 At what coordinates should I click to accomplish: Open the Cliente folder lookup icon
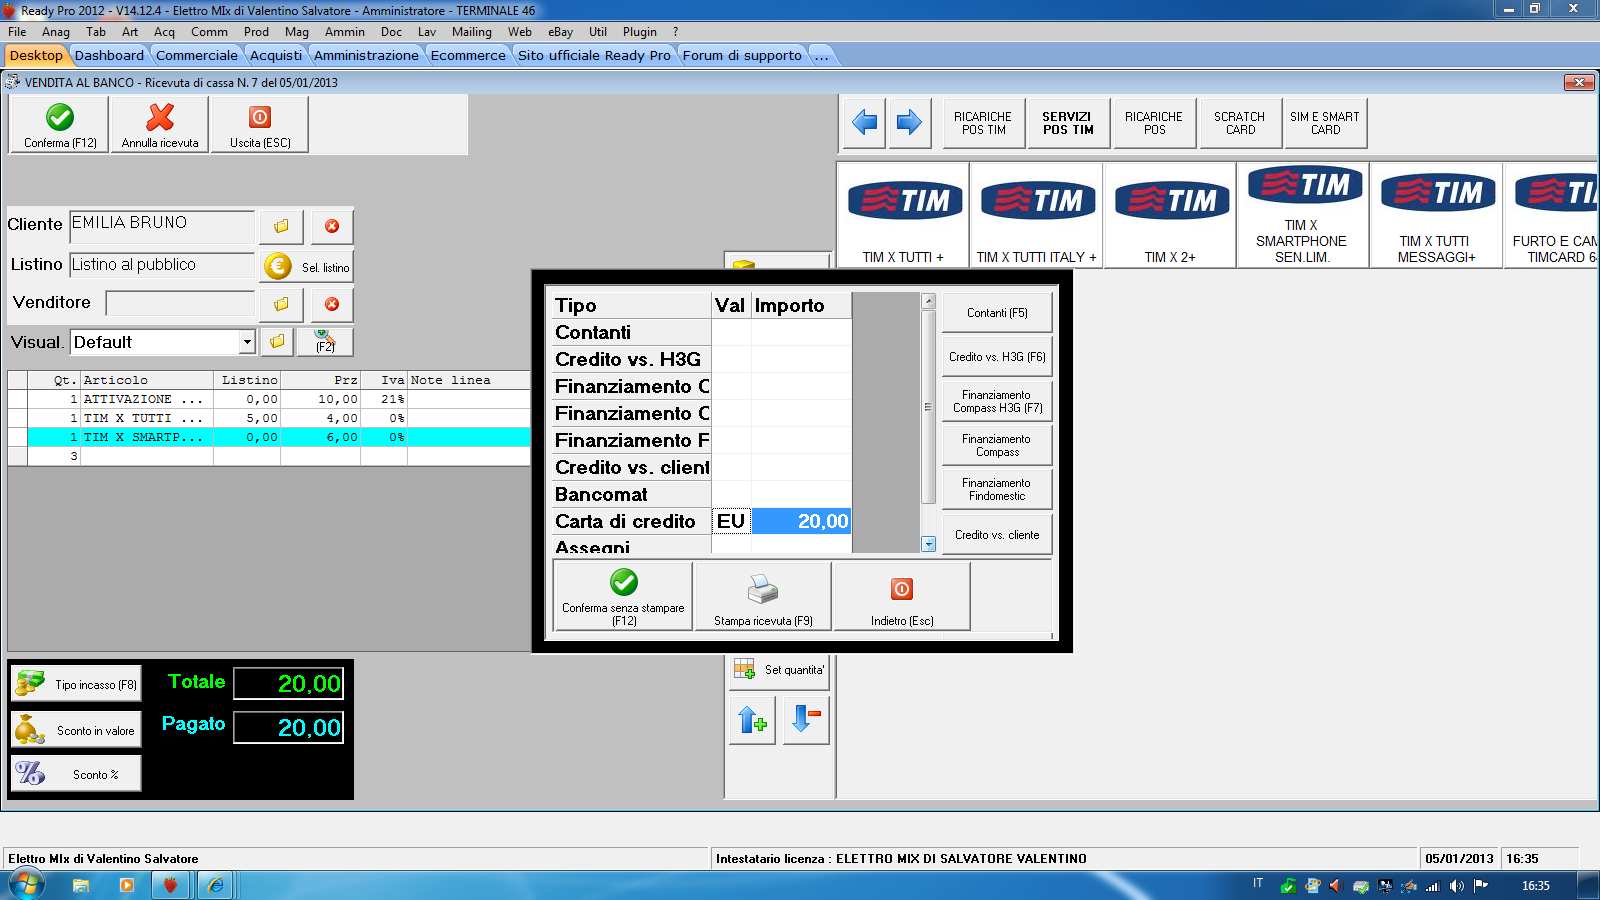click(x=282, y=226)
